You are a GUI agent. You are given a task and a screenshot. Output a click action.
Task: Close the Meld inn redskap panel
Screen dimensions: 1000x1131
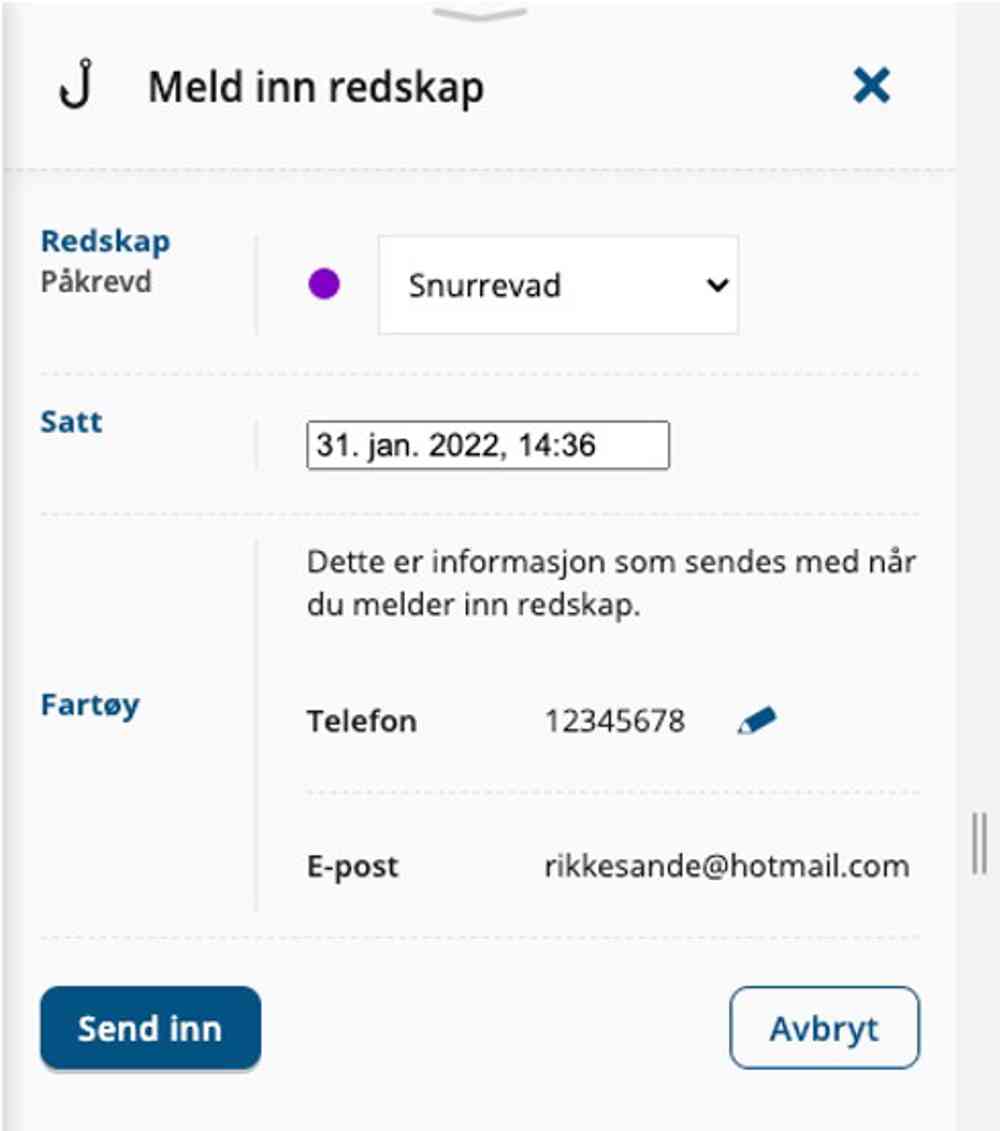[871, 86]
